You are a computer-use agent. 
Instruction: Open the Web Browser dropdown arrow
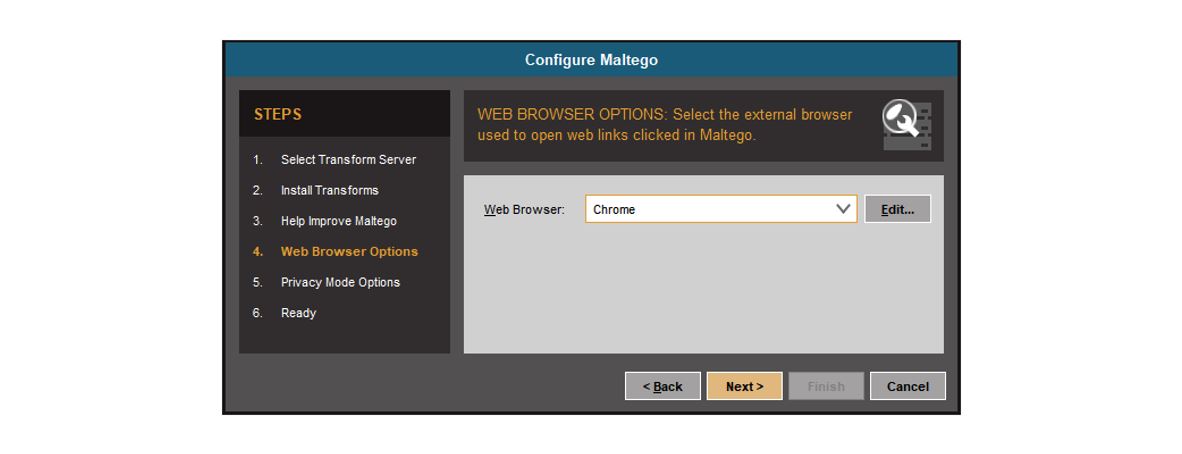(x=844, y=210)
